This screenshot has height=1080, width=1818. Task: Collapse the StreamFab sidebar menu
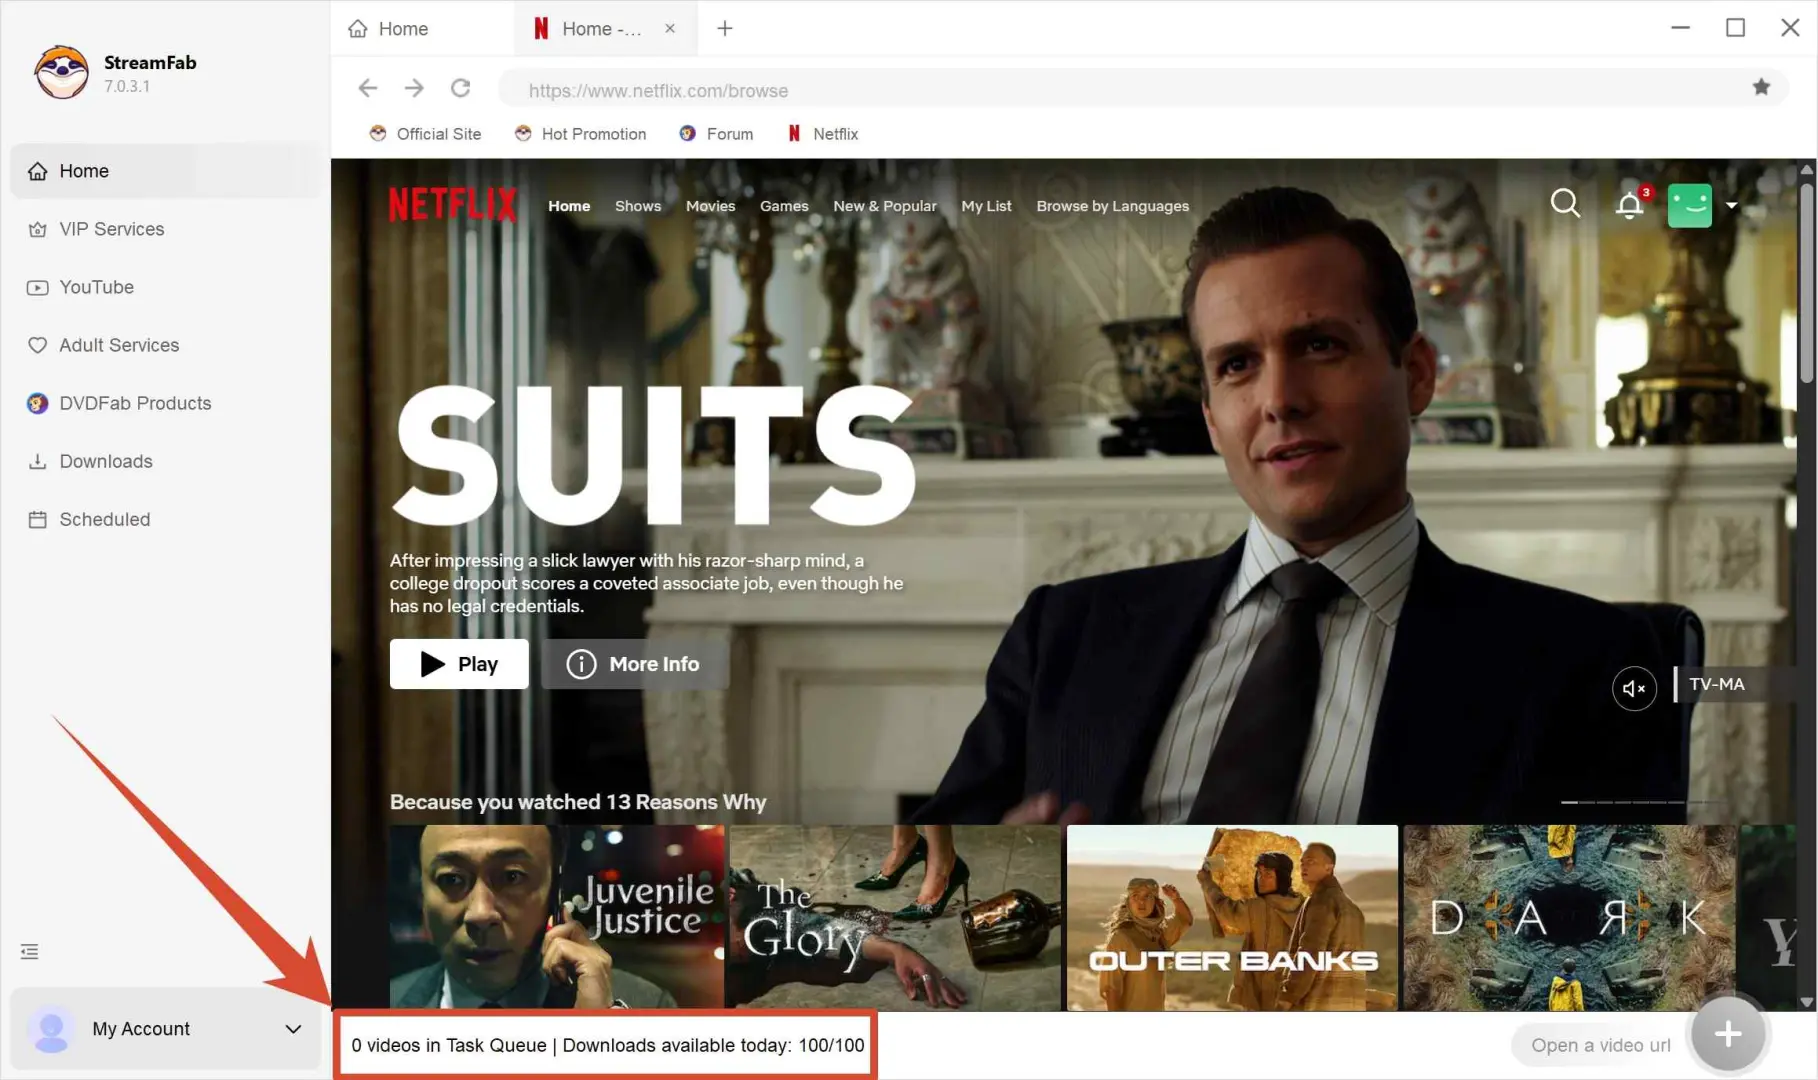tap(30, 952)
